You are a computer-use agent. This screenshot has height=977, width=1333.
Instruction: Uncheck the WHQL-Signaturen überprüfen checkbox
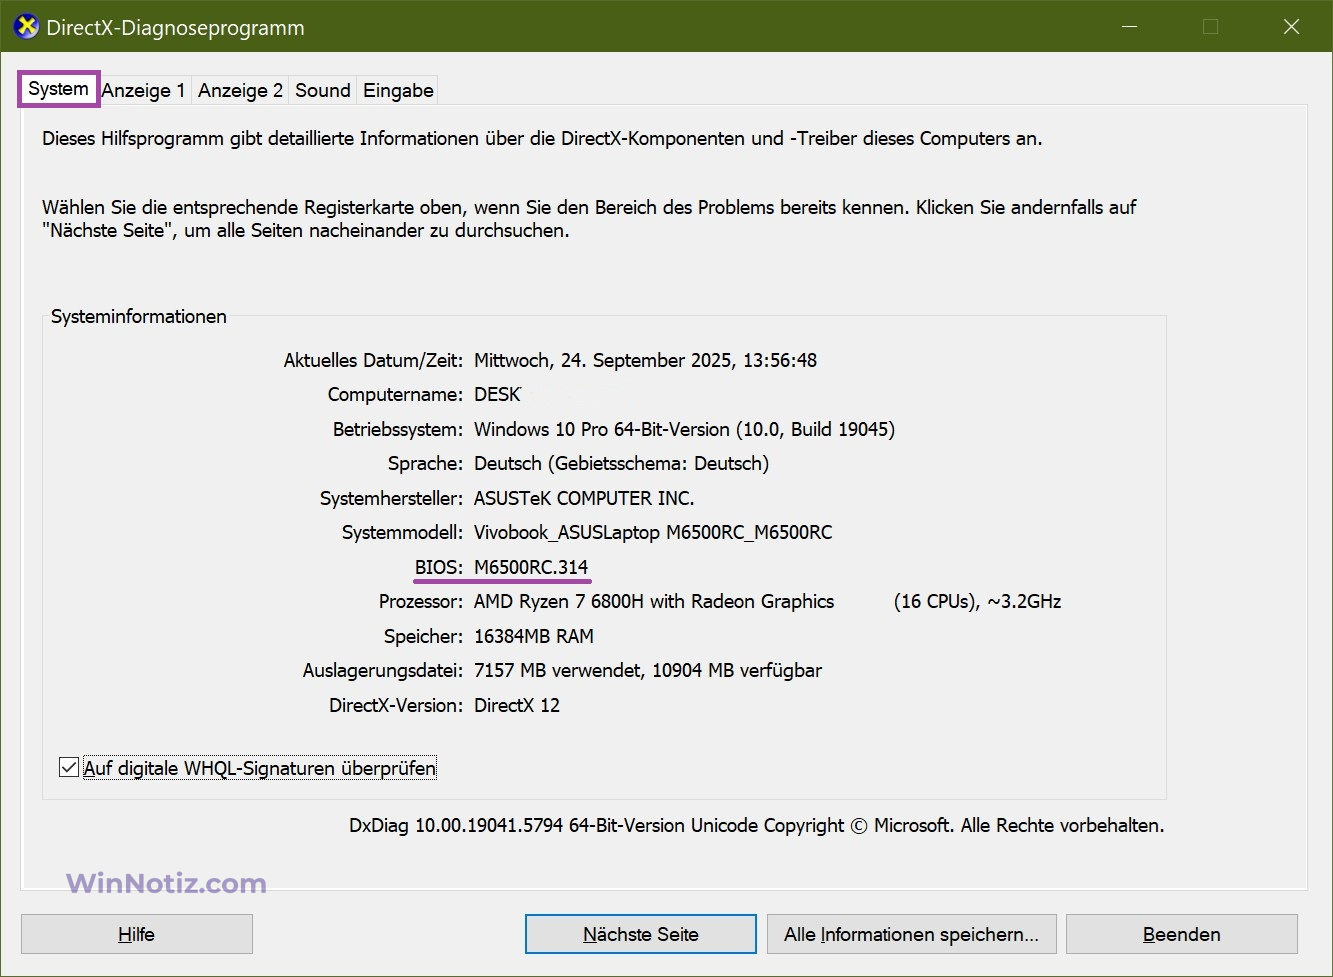tap(69, 768)
